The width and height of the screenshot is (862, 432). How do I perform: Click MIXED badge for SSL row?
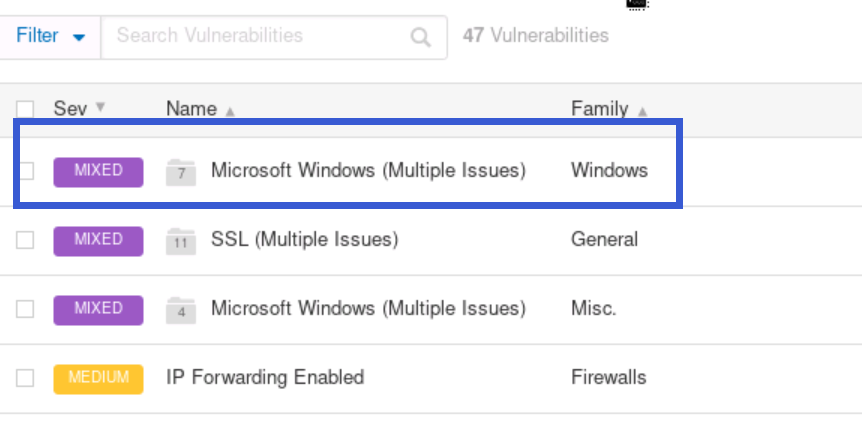98,240
